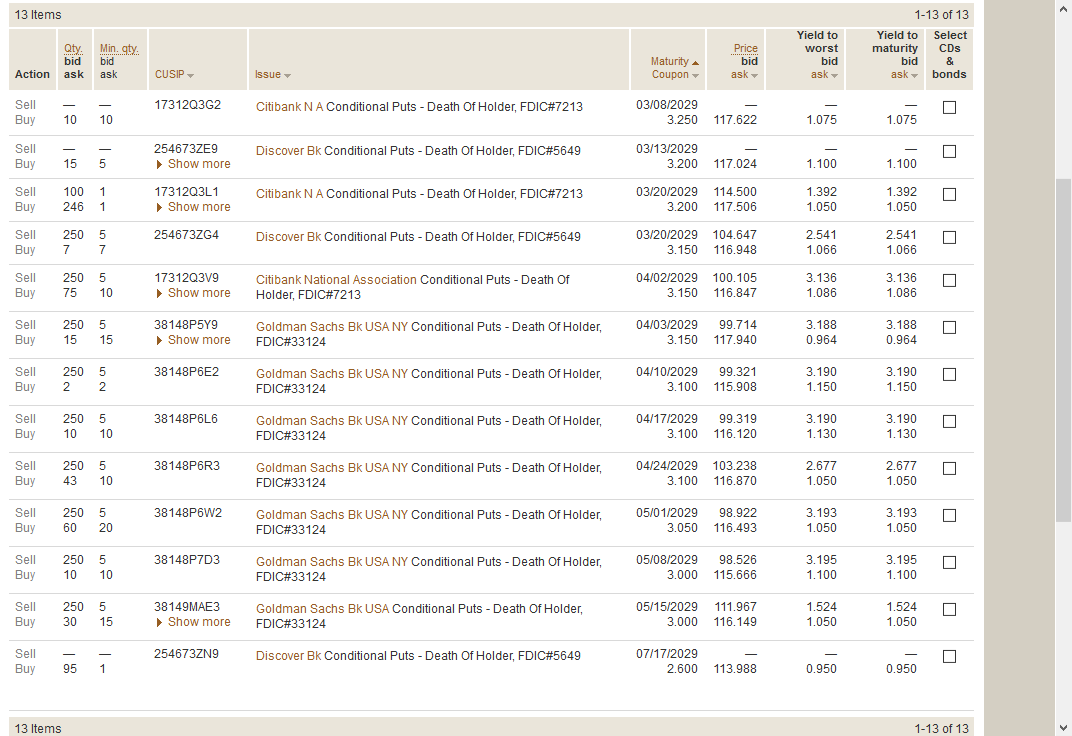Tick the checkbox for CUSIP 38148P6R3
Image resolution: width=1072 pixels, height=736 pixels.
coord(949,469)
